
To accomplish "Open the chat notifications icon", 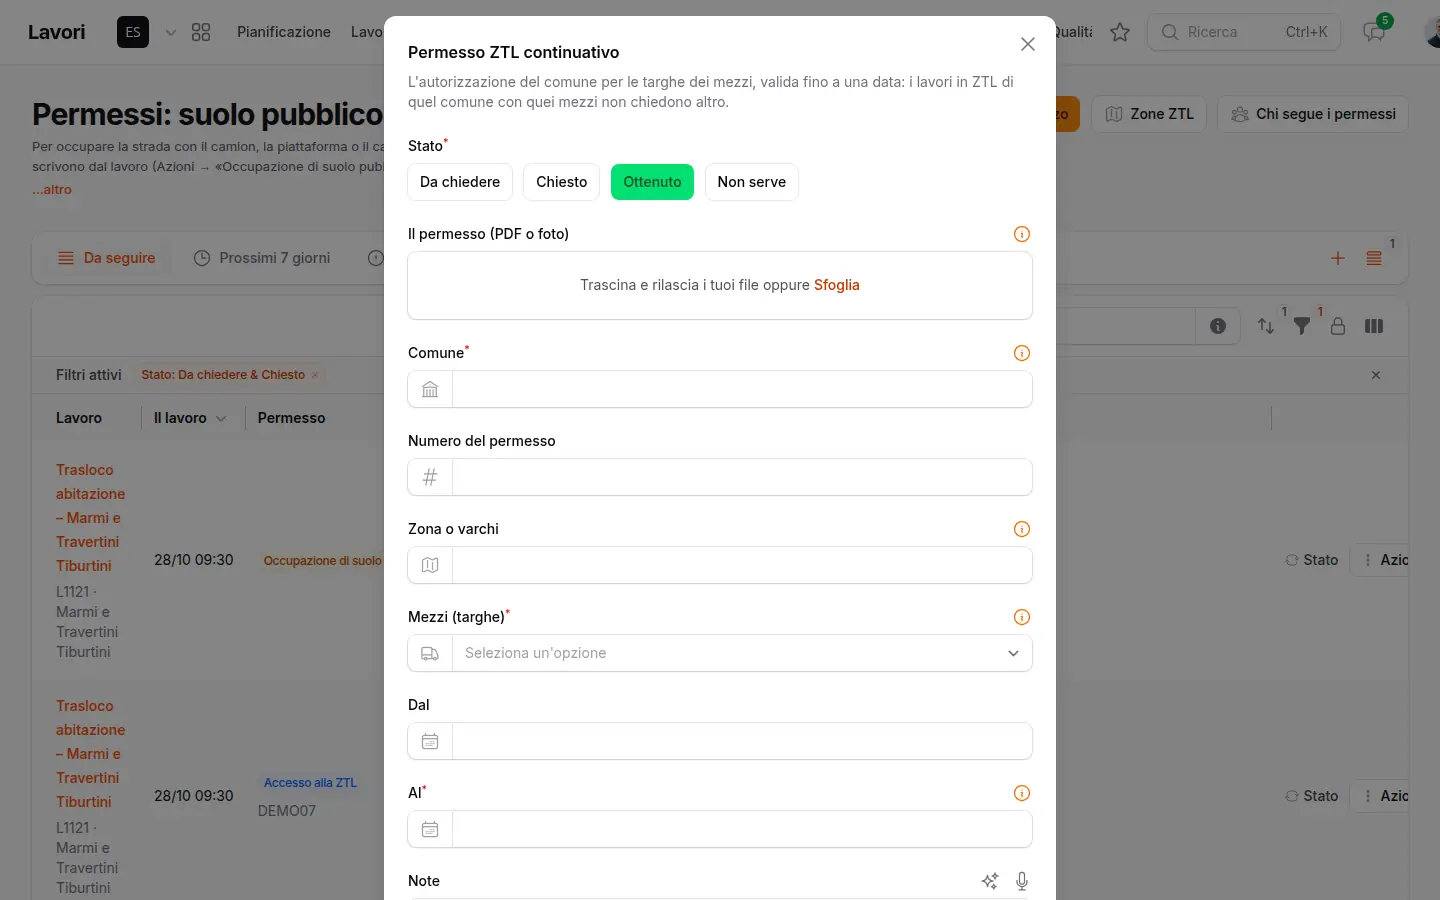I will pyautogui.click(x=1375, y=32).
